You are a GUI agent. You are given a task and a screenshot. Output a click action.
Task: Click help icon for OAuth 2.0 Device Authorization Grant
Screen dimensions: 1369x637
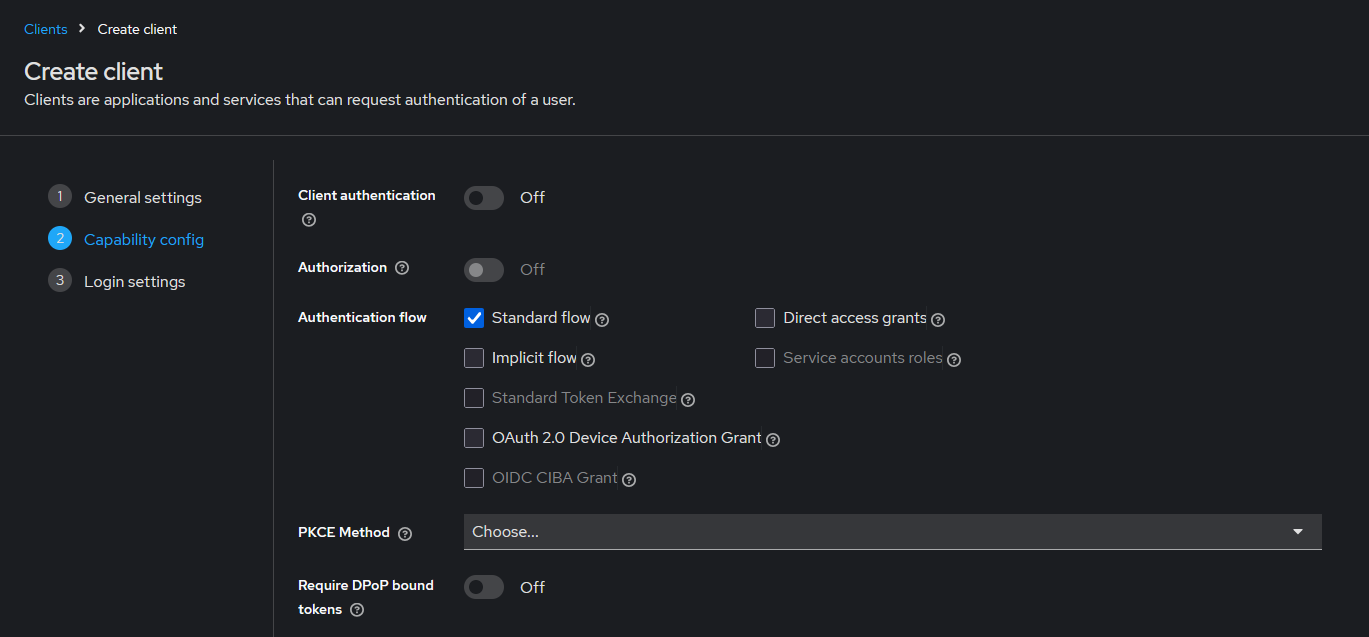click(773, 440)
